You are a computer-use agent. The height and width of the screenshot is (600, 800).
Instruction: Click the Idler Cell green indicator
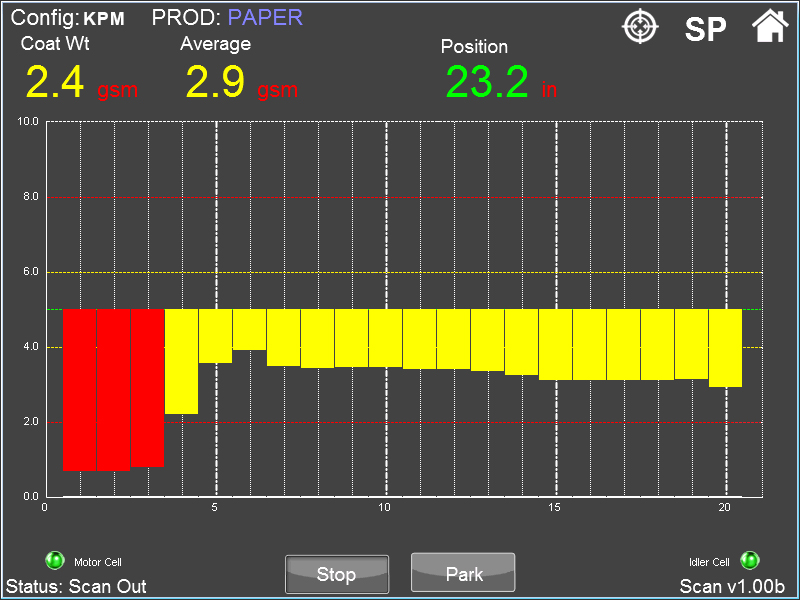coord(749,560)
